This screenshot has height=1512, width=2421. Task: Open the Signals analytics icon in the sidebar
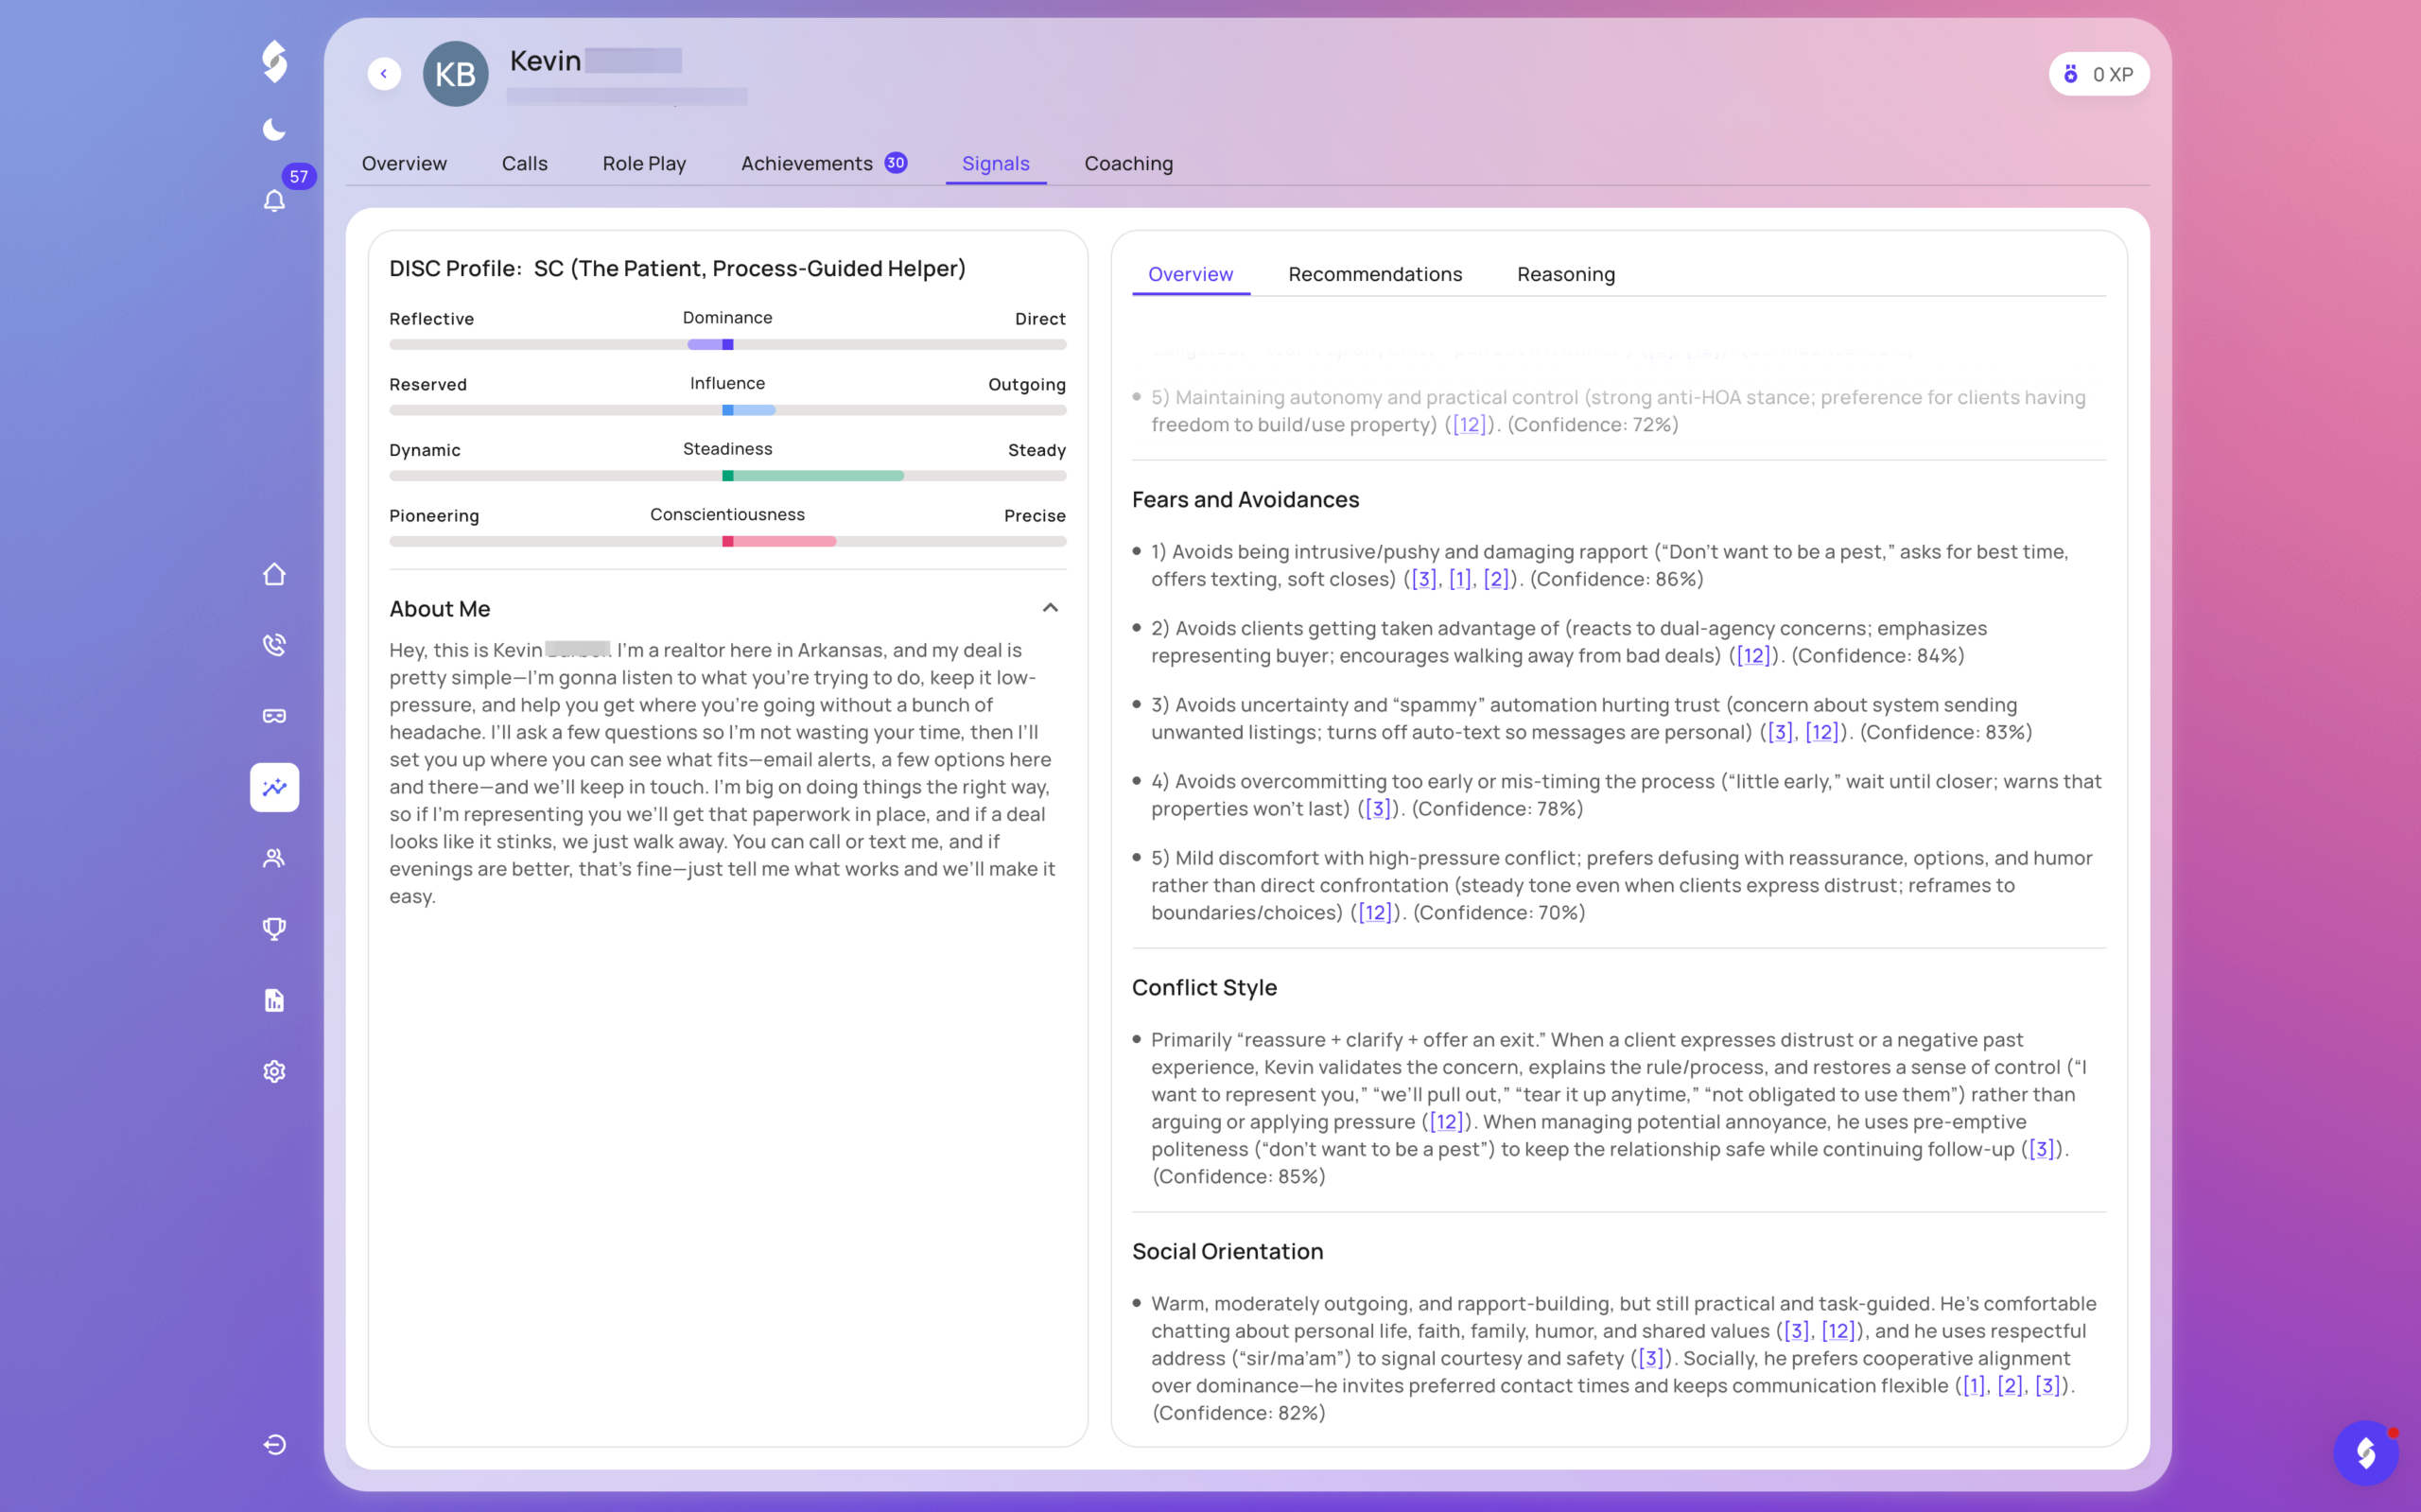274,787
